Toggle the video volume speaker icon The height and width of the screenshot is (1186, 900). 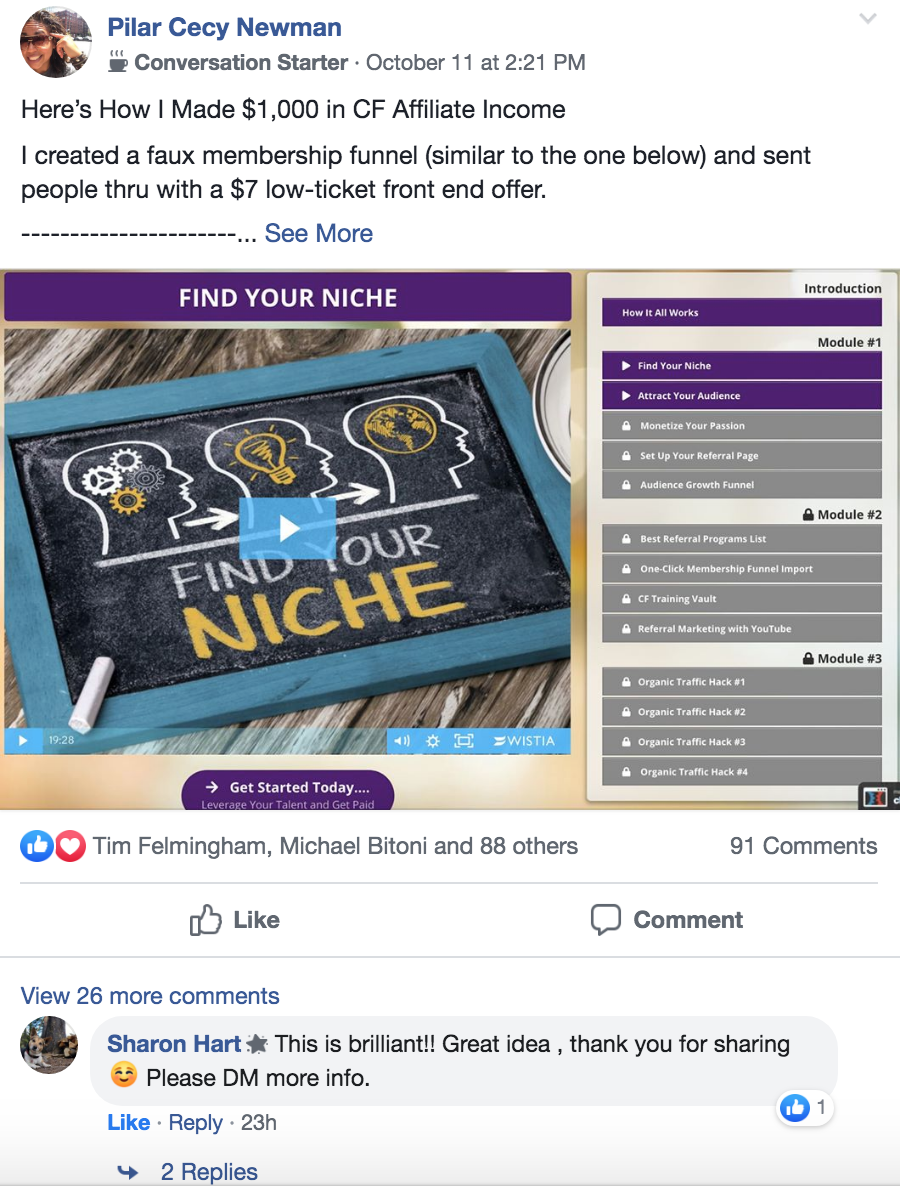[402, 740]
